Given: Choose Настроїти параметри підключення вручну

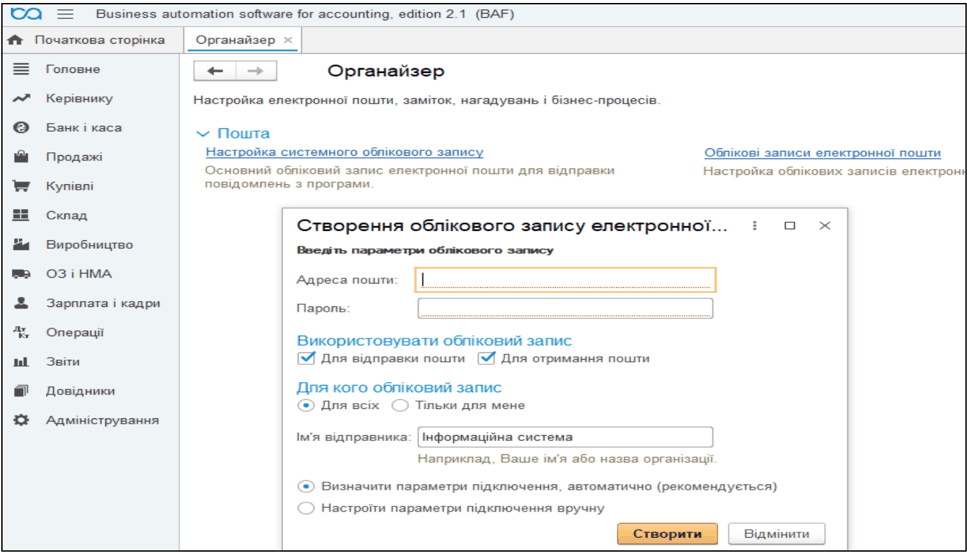Looking at the screenshot, I should coord(306,508).
